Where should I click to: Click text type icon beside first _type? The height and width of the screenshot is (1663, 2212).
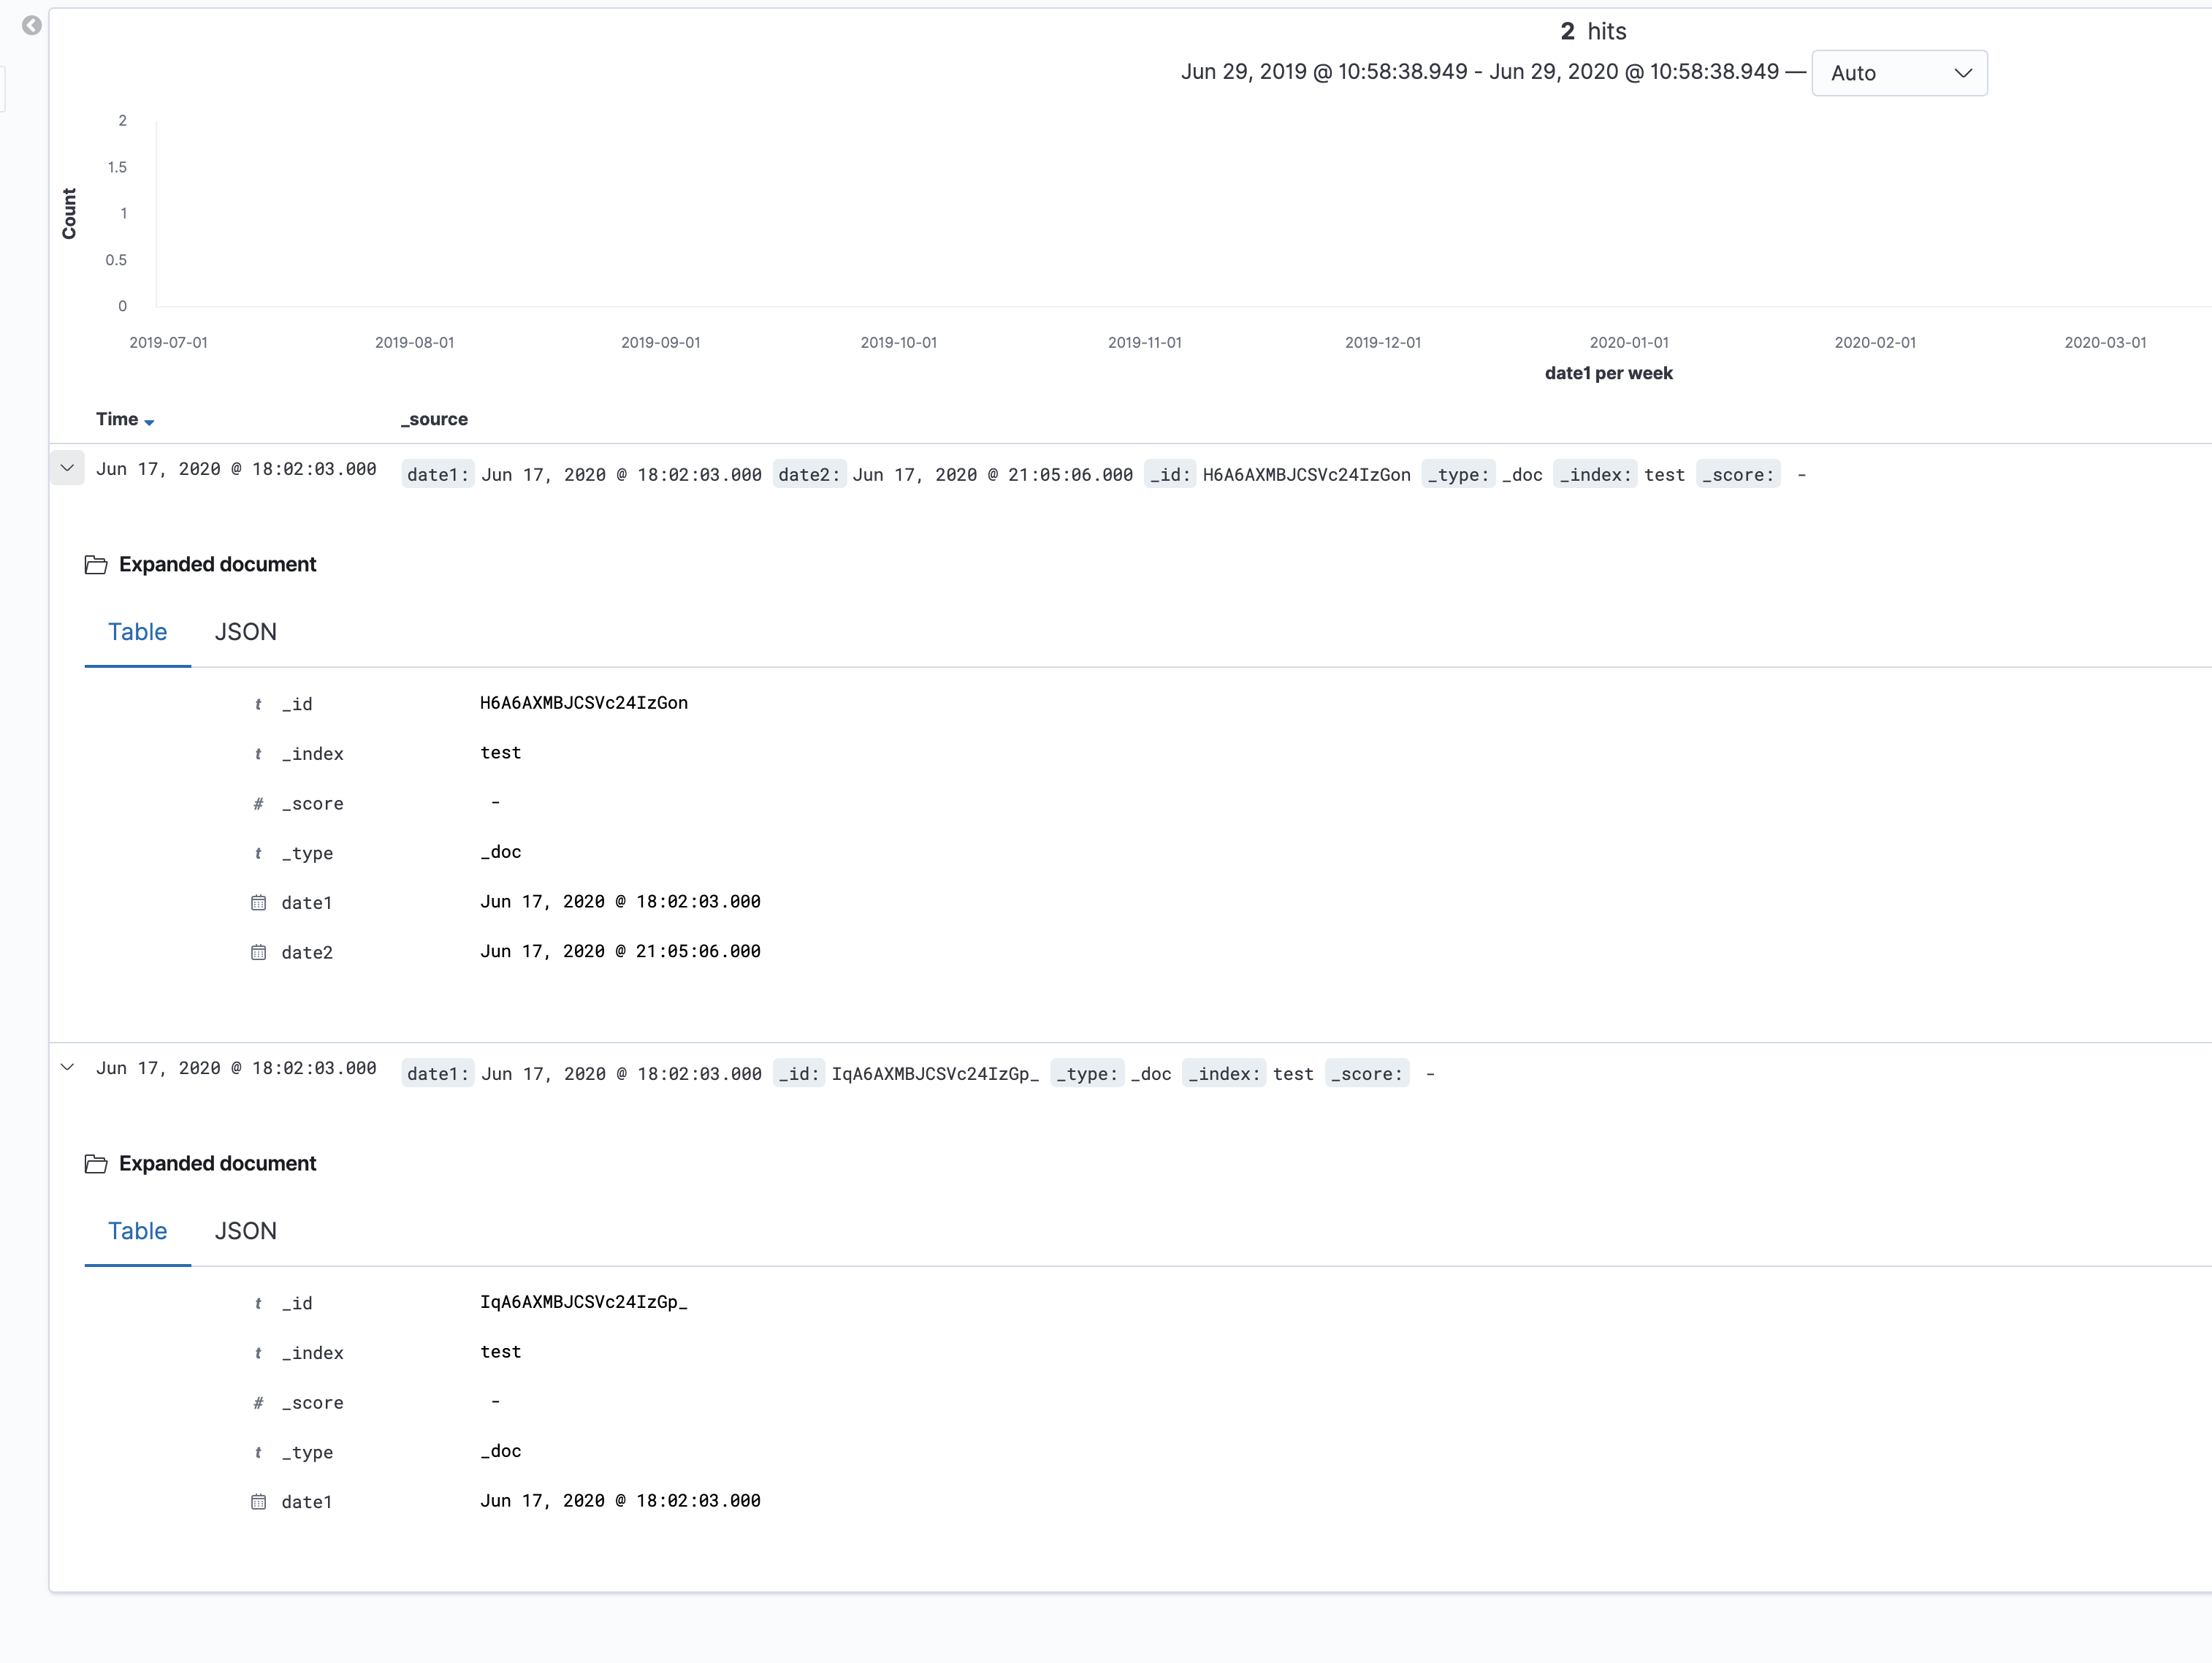[258, 854]
